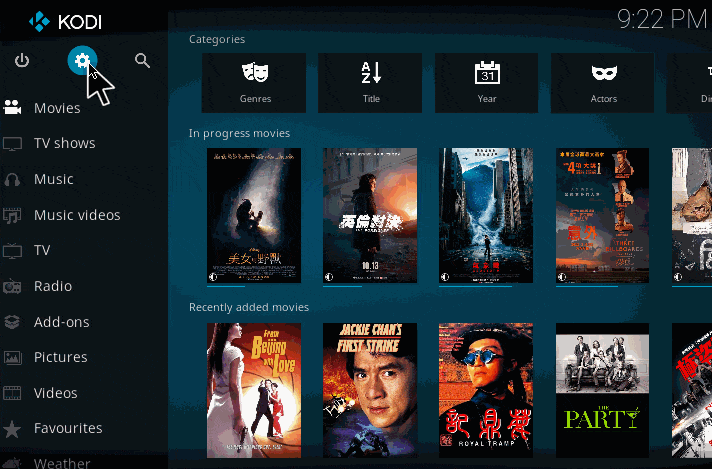Click the Movies camera icon
This screenshot has width=712, height=469.
coord(12,108)
